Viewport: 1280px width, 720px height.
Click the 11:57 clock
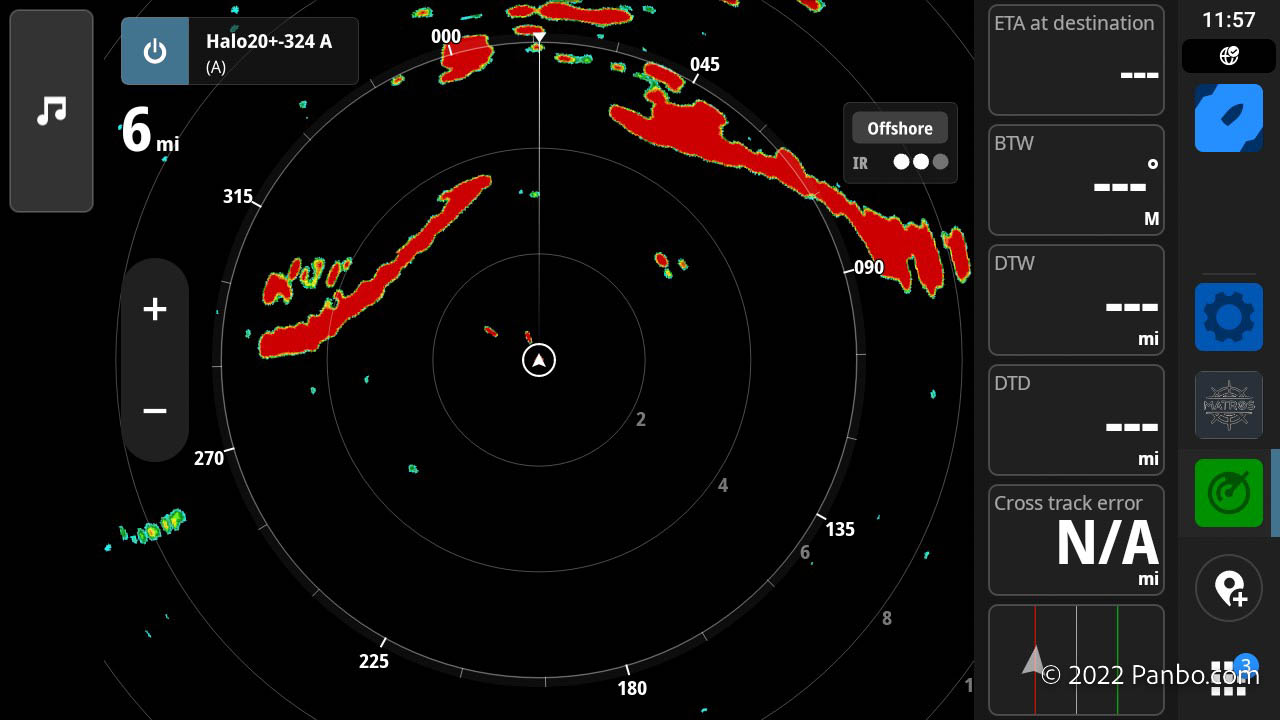pos(1229,20)
